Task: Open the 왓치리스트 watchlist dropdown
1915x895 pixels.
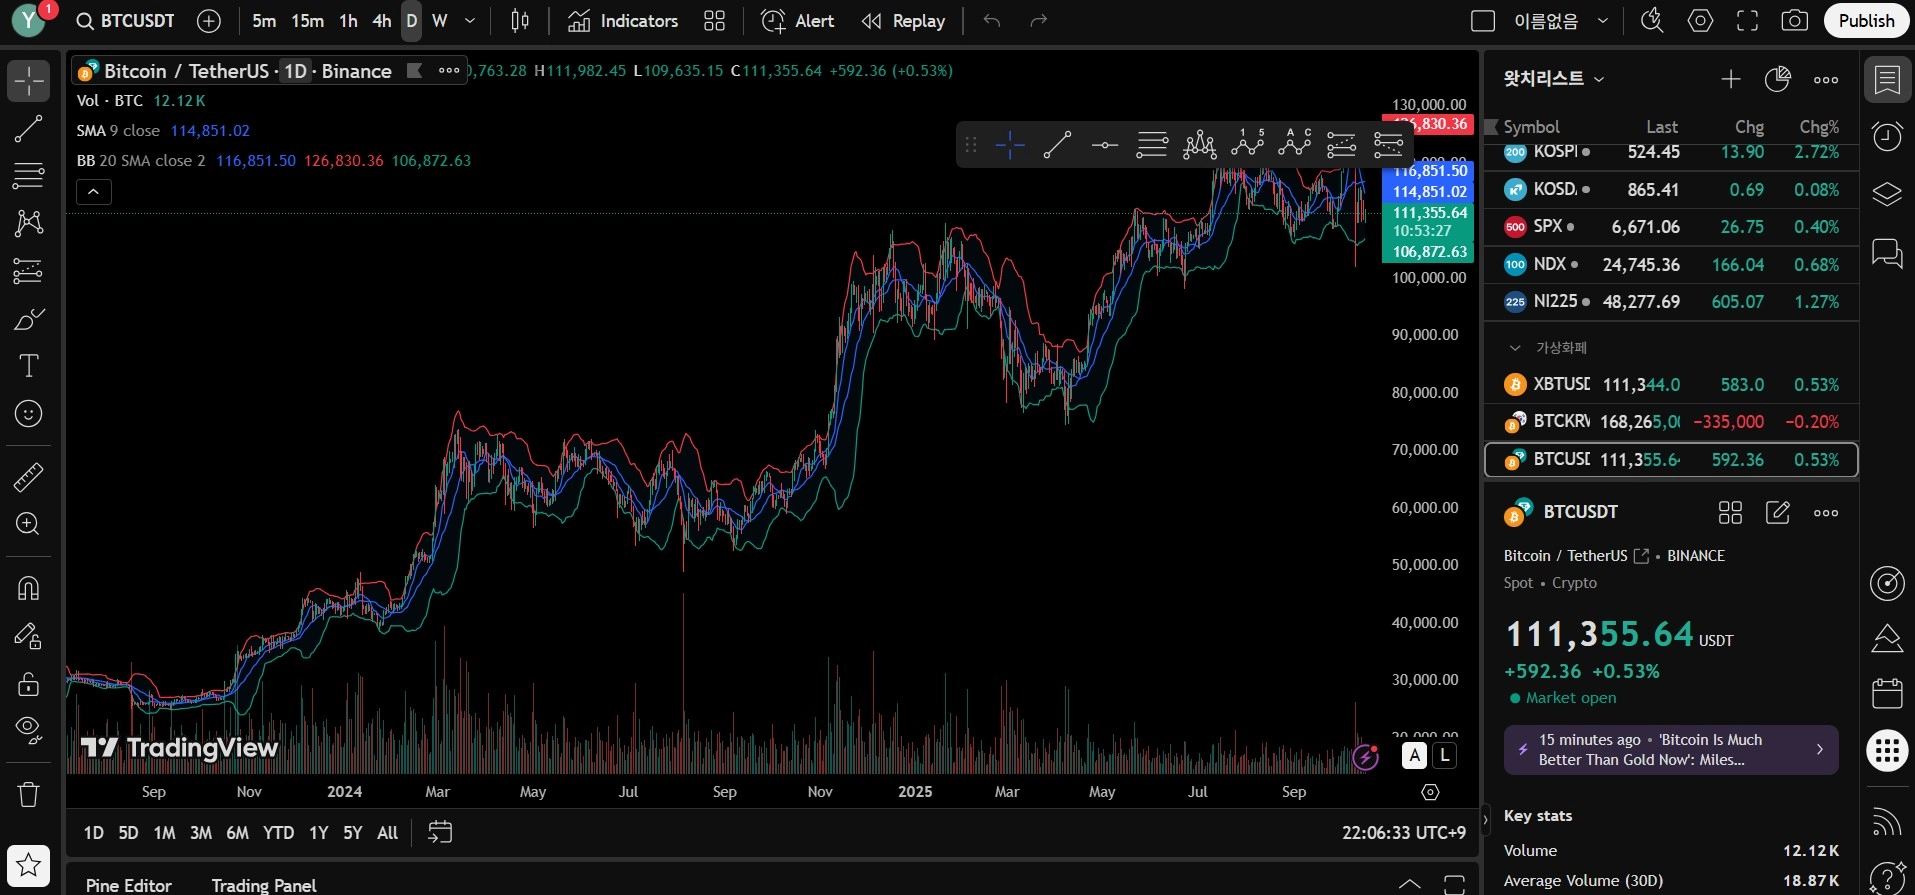Action: coord(1553,79)
